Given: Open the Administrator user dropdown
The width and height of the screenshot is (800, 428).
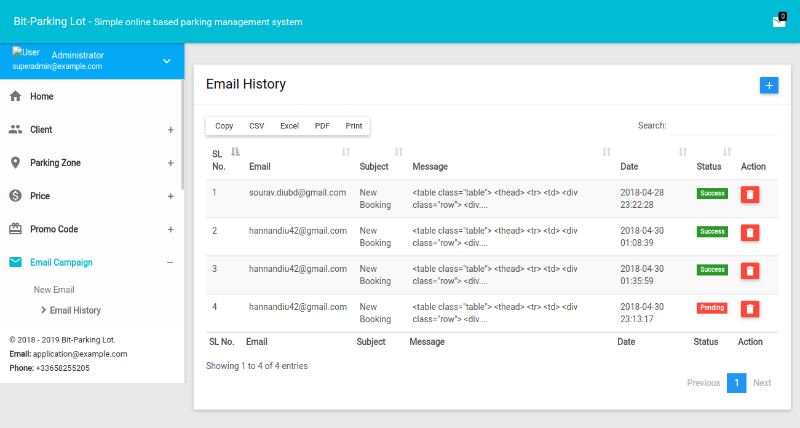Looking at the screenshot, I should [x=167, y=61].
